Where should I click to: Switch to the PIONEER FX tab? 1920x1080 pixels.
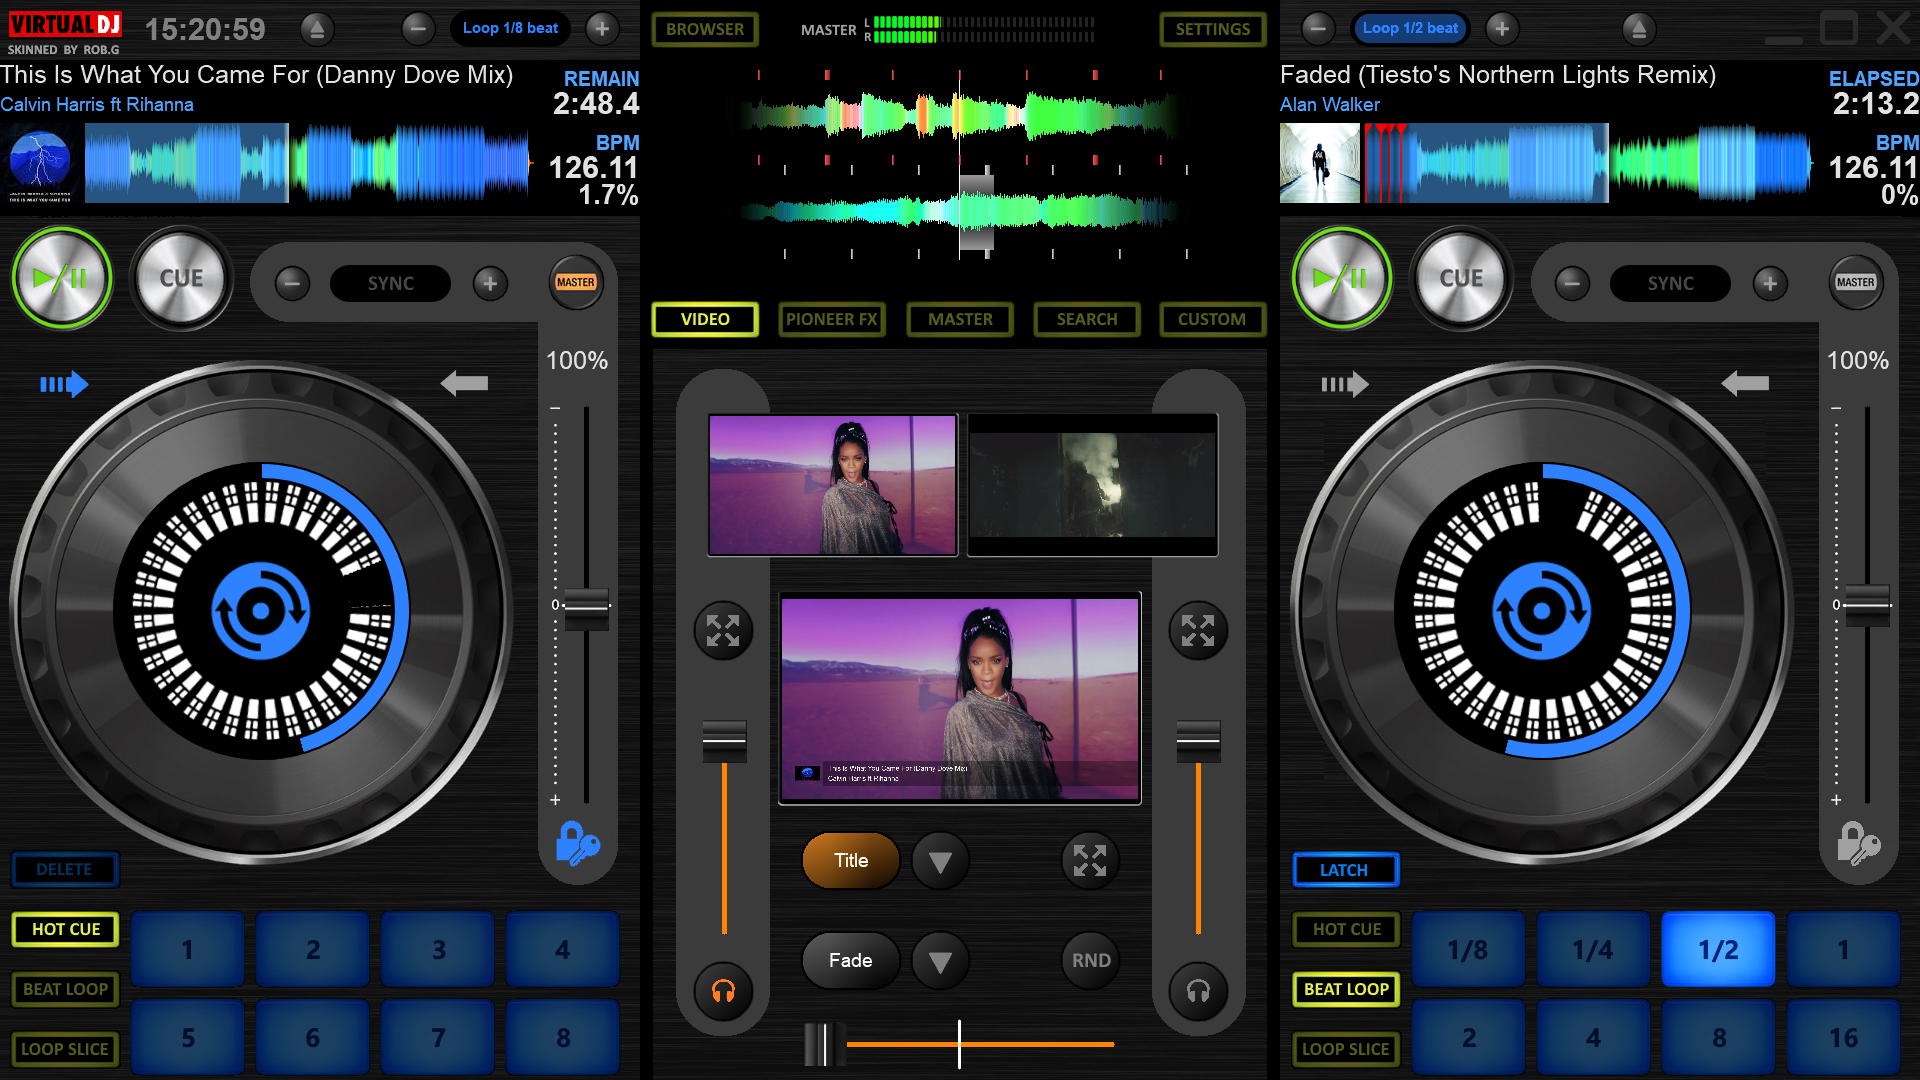click(x=832, y=319)
